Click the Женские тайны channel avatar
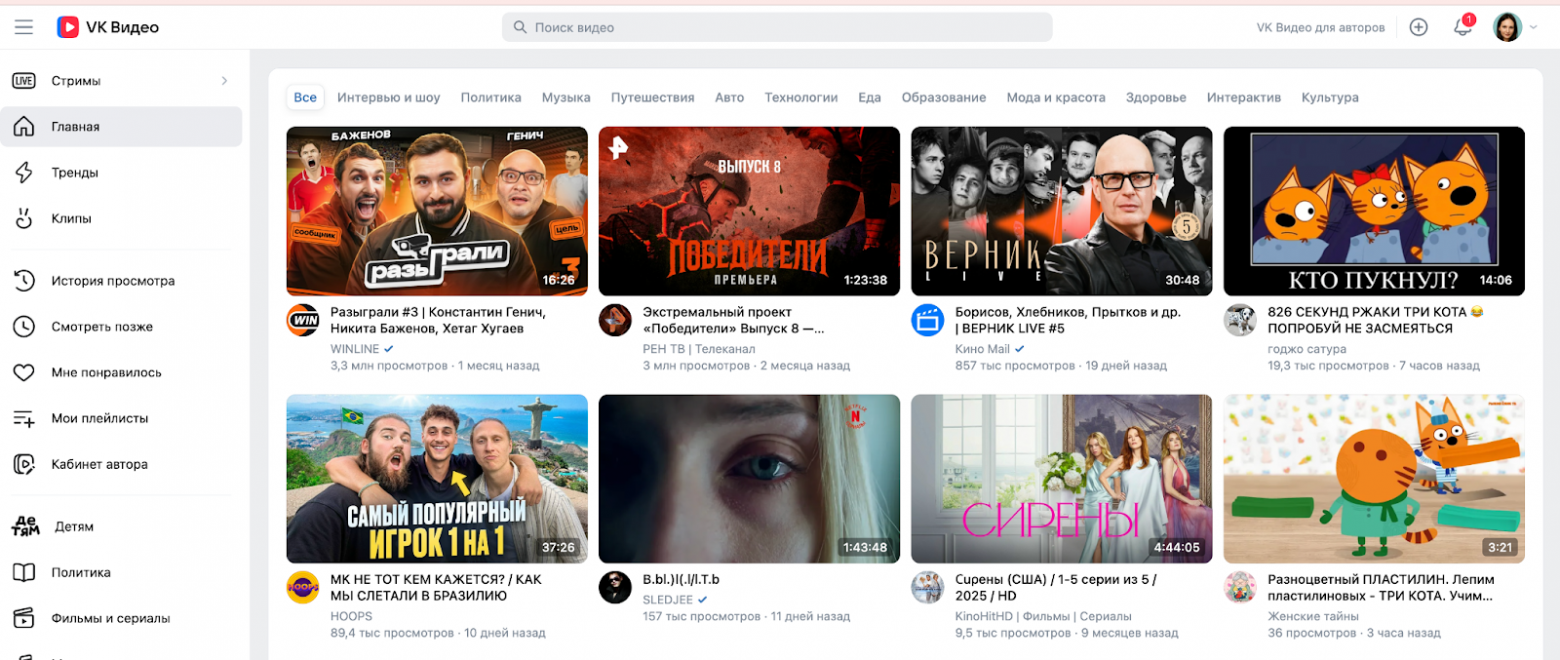 click(x=1239, y=587)
